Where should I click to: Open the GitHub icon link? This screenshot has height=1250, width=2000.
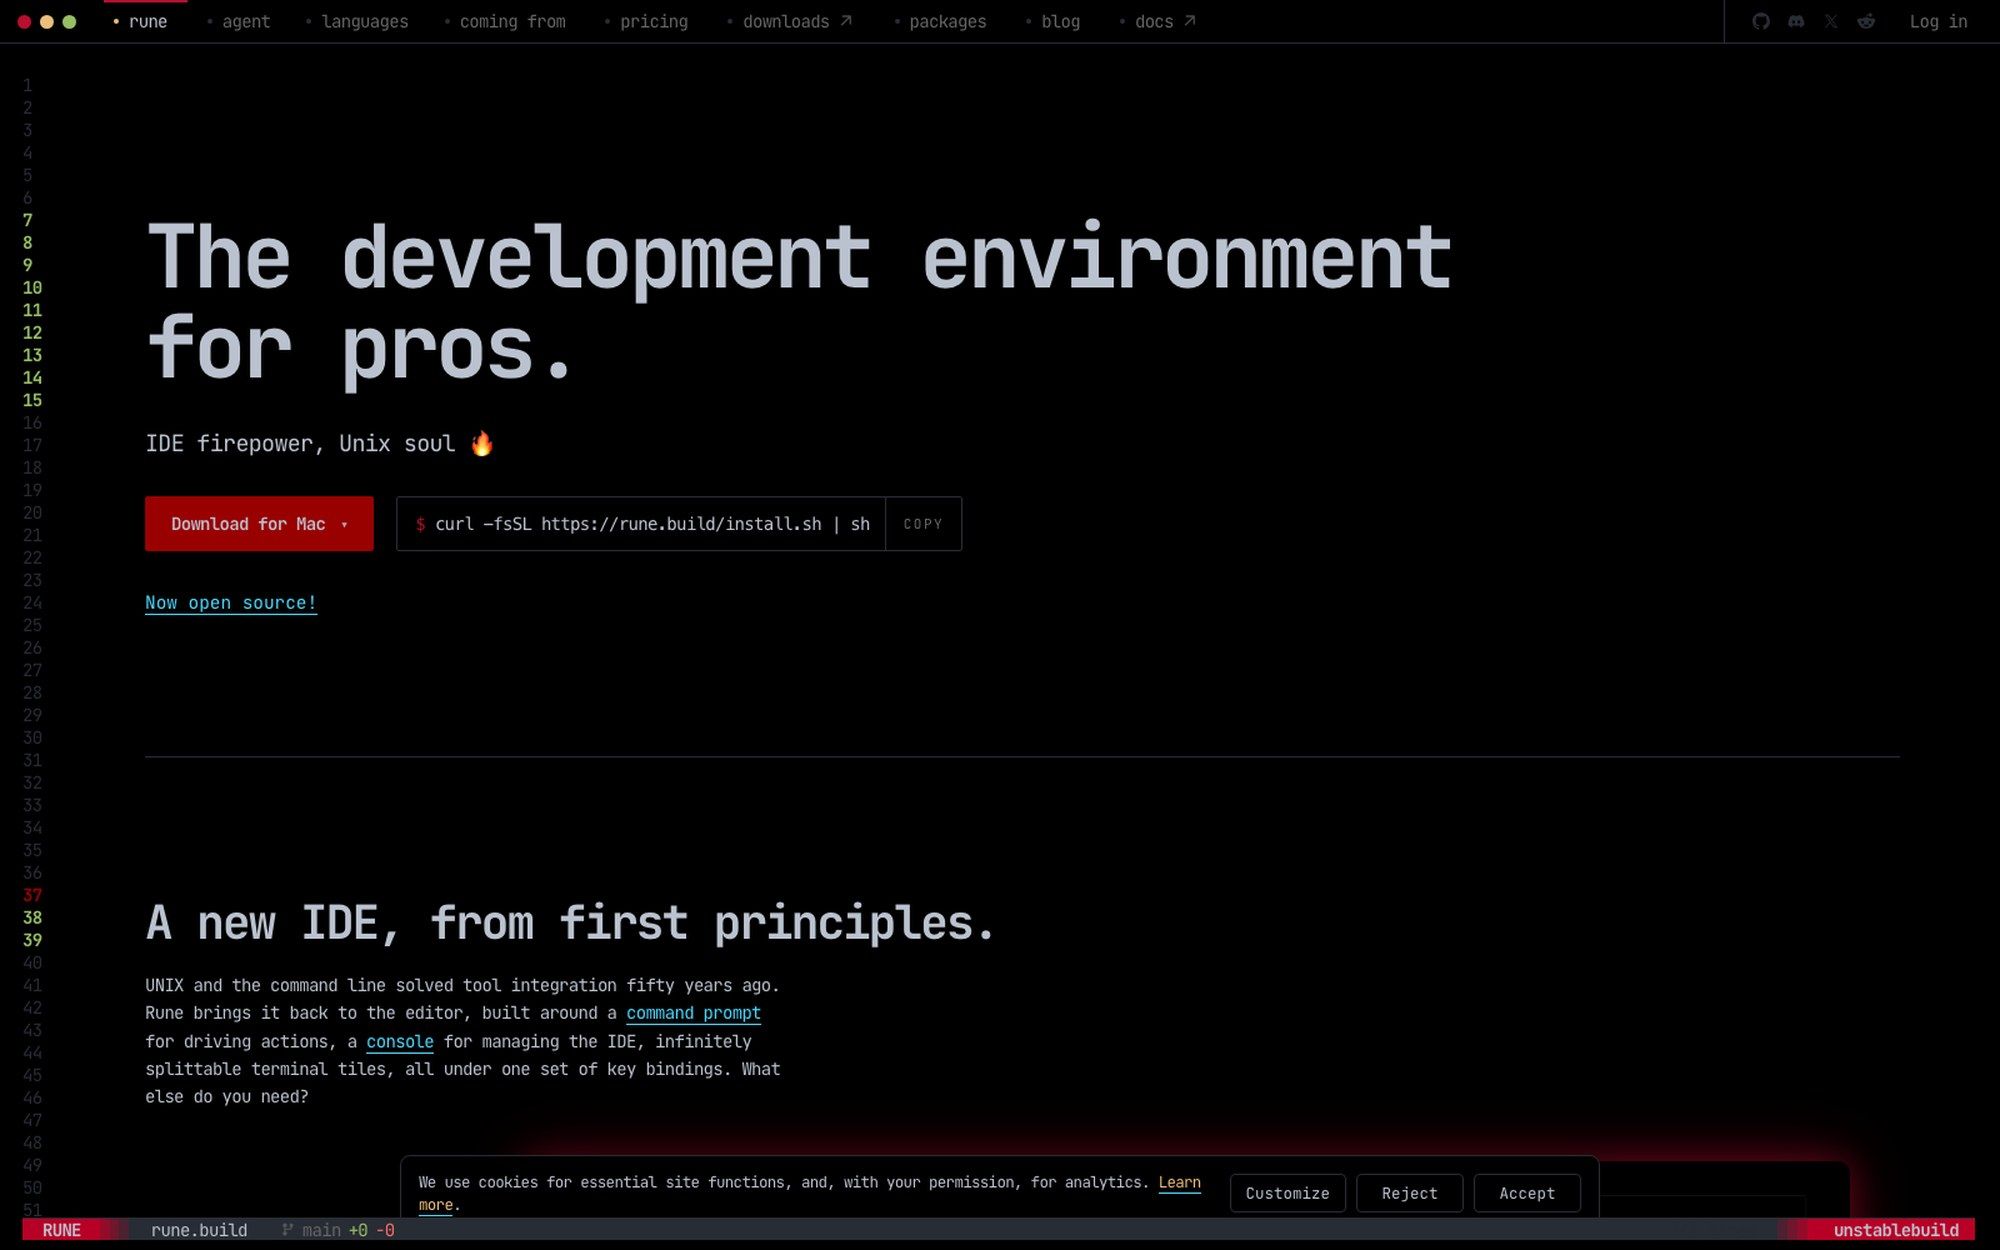coord(1761,21)
